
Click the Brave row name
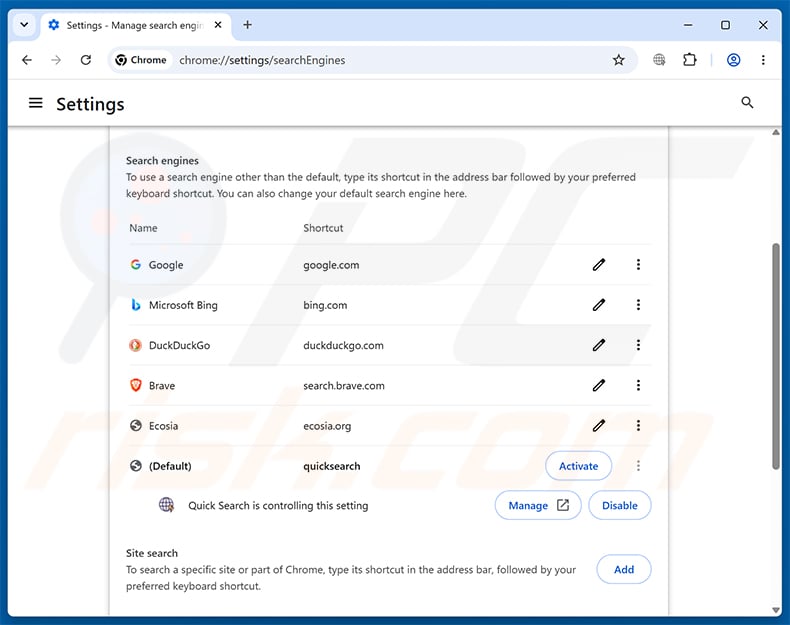click(x=162, y=386)
